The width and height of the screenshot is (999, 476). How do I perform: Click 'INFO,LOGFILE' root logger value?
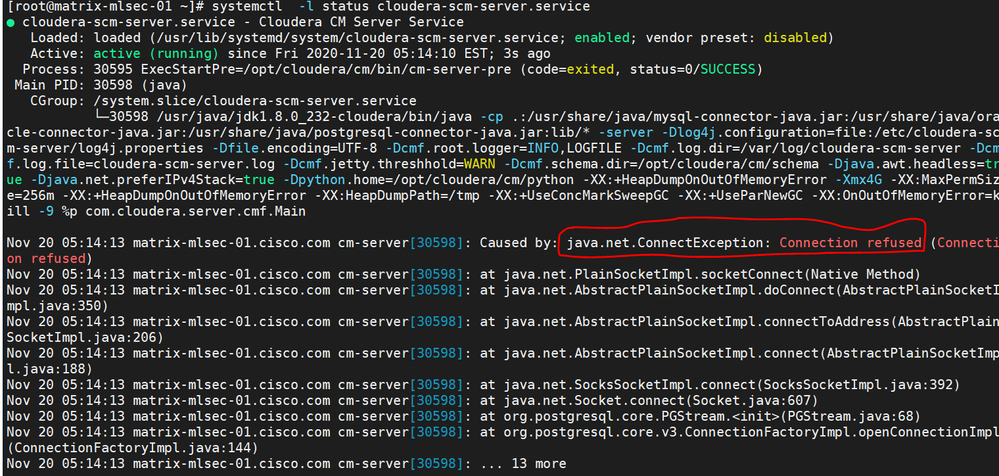574,148
